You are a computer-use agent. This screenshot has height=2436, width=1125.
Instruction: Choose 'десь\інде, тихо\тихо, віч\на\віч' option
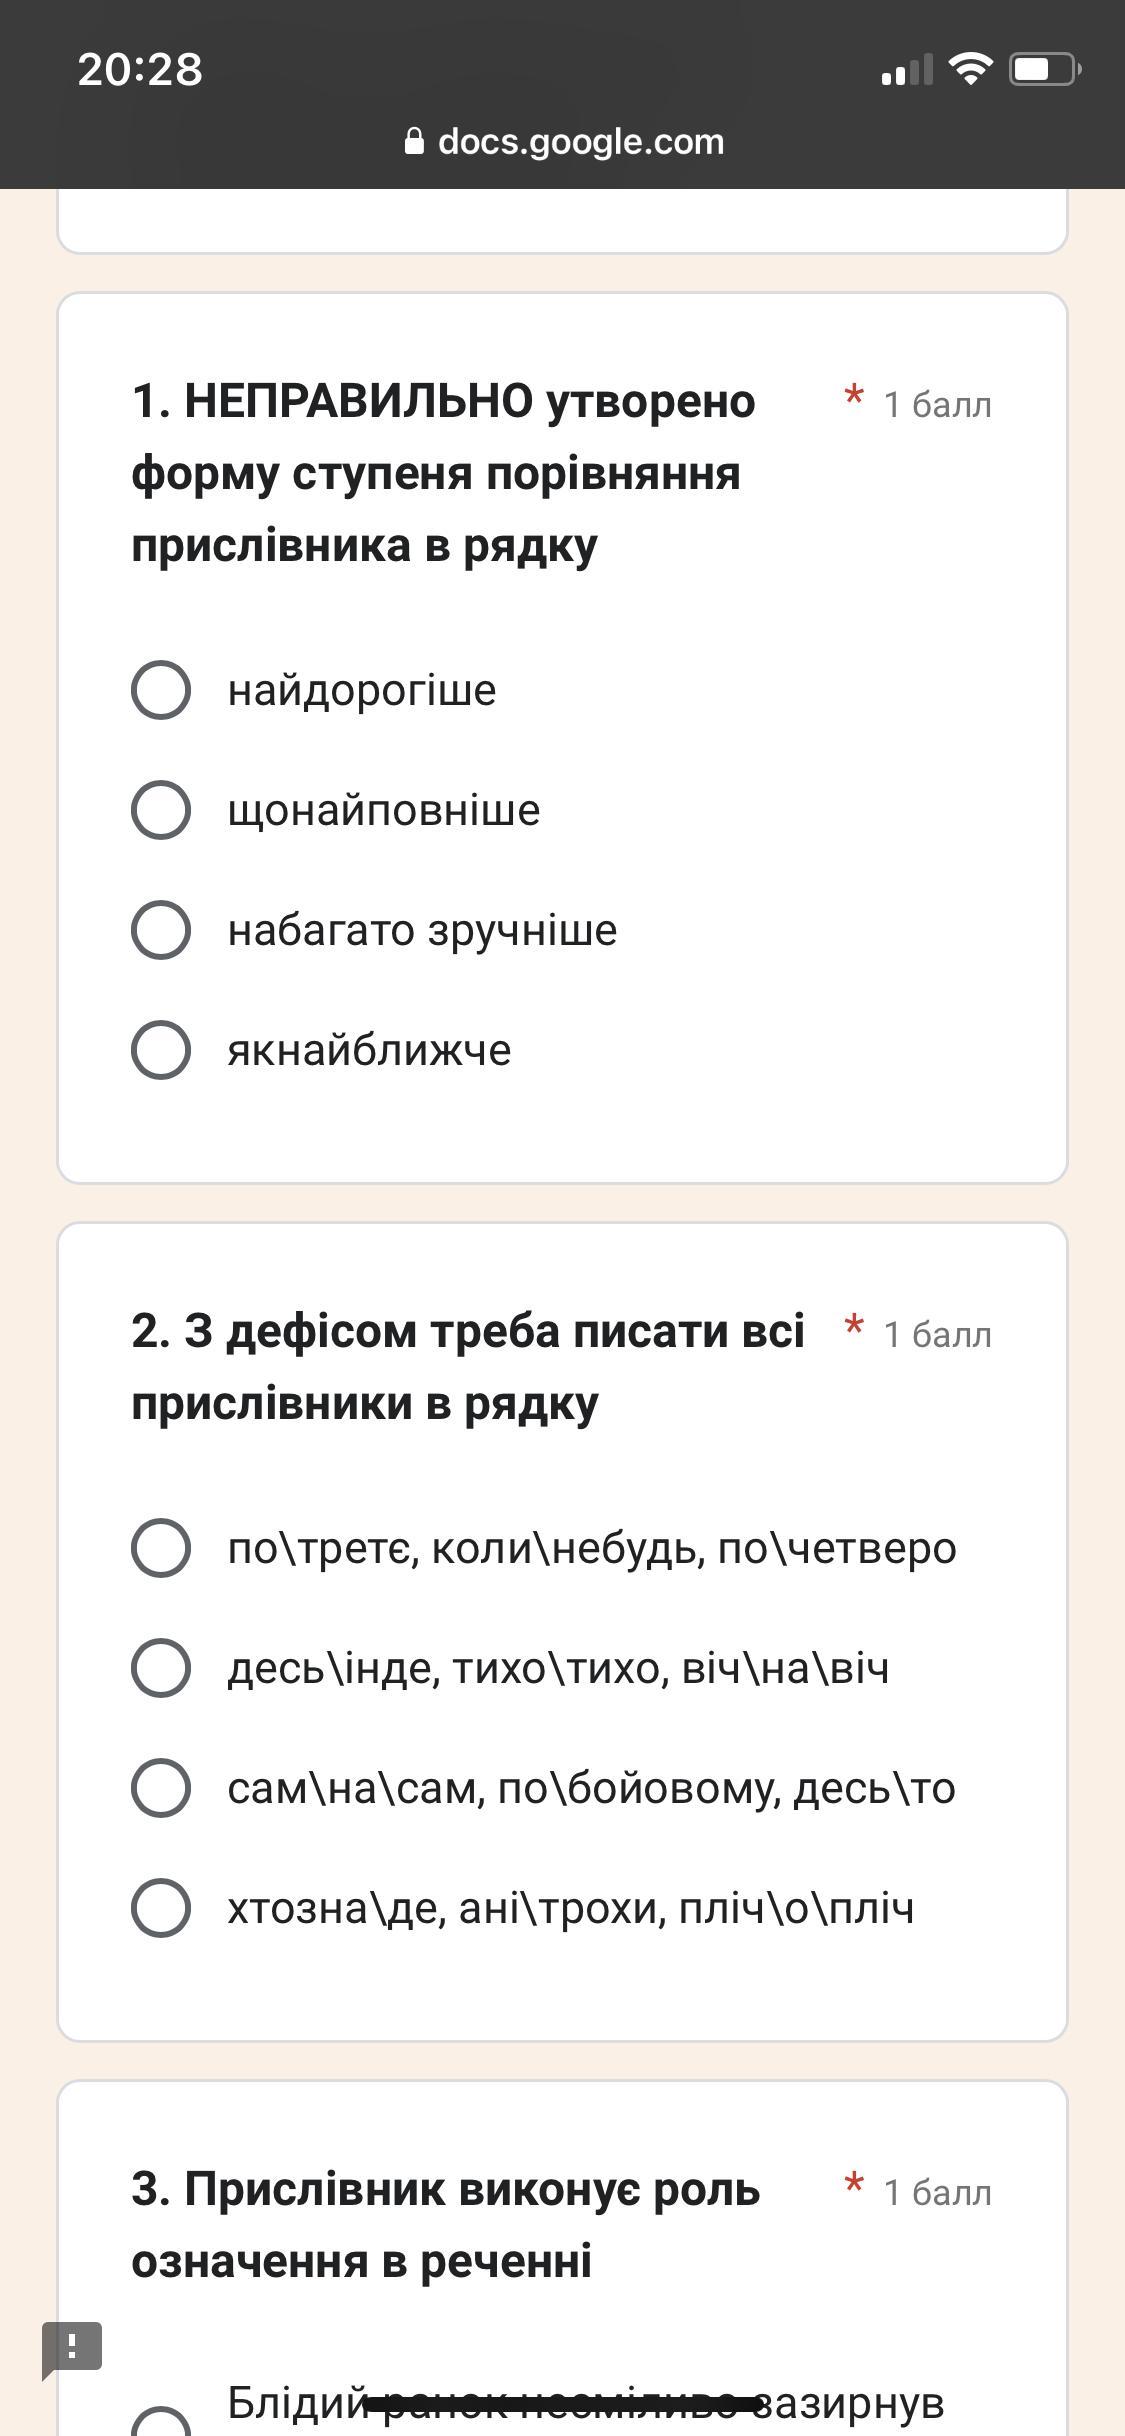[161, 1668]
